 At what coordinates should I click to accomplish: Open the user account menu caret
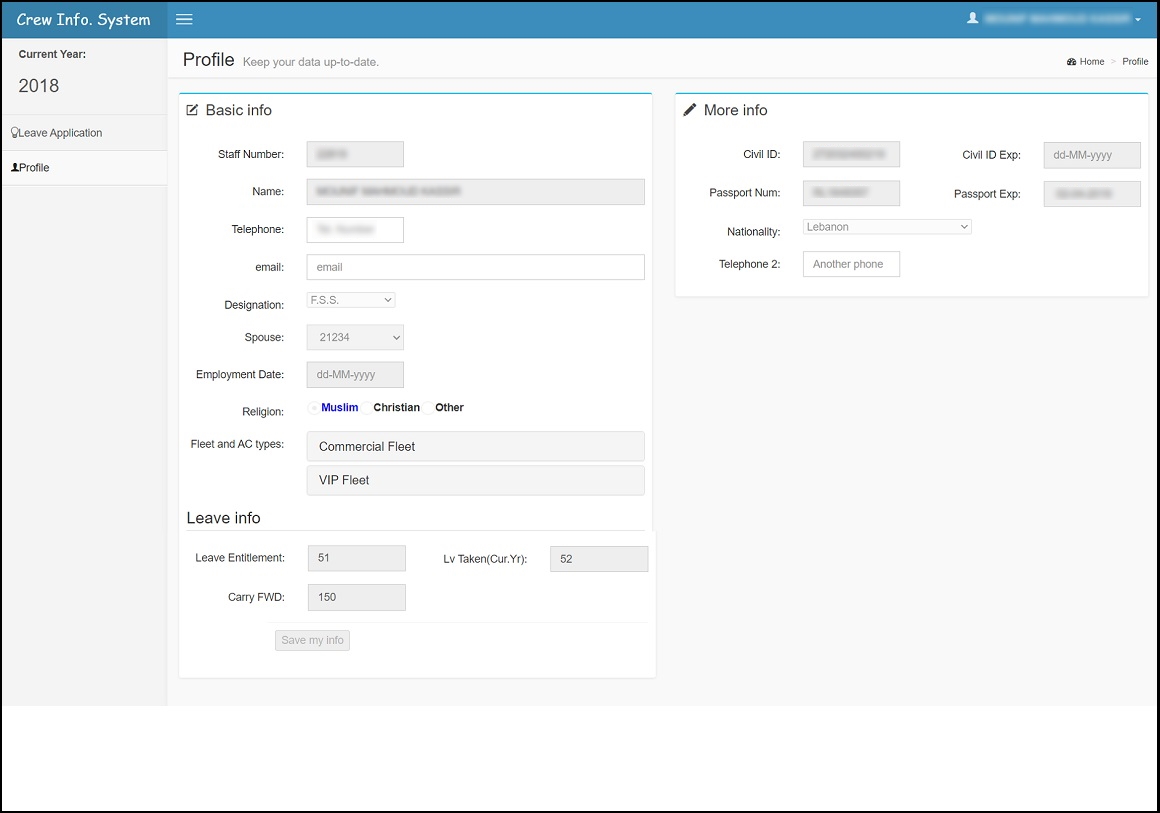1138,20
